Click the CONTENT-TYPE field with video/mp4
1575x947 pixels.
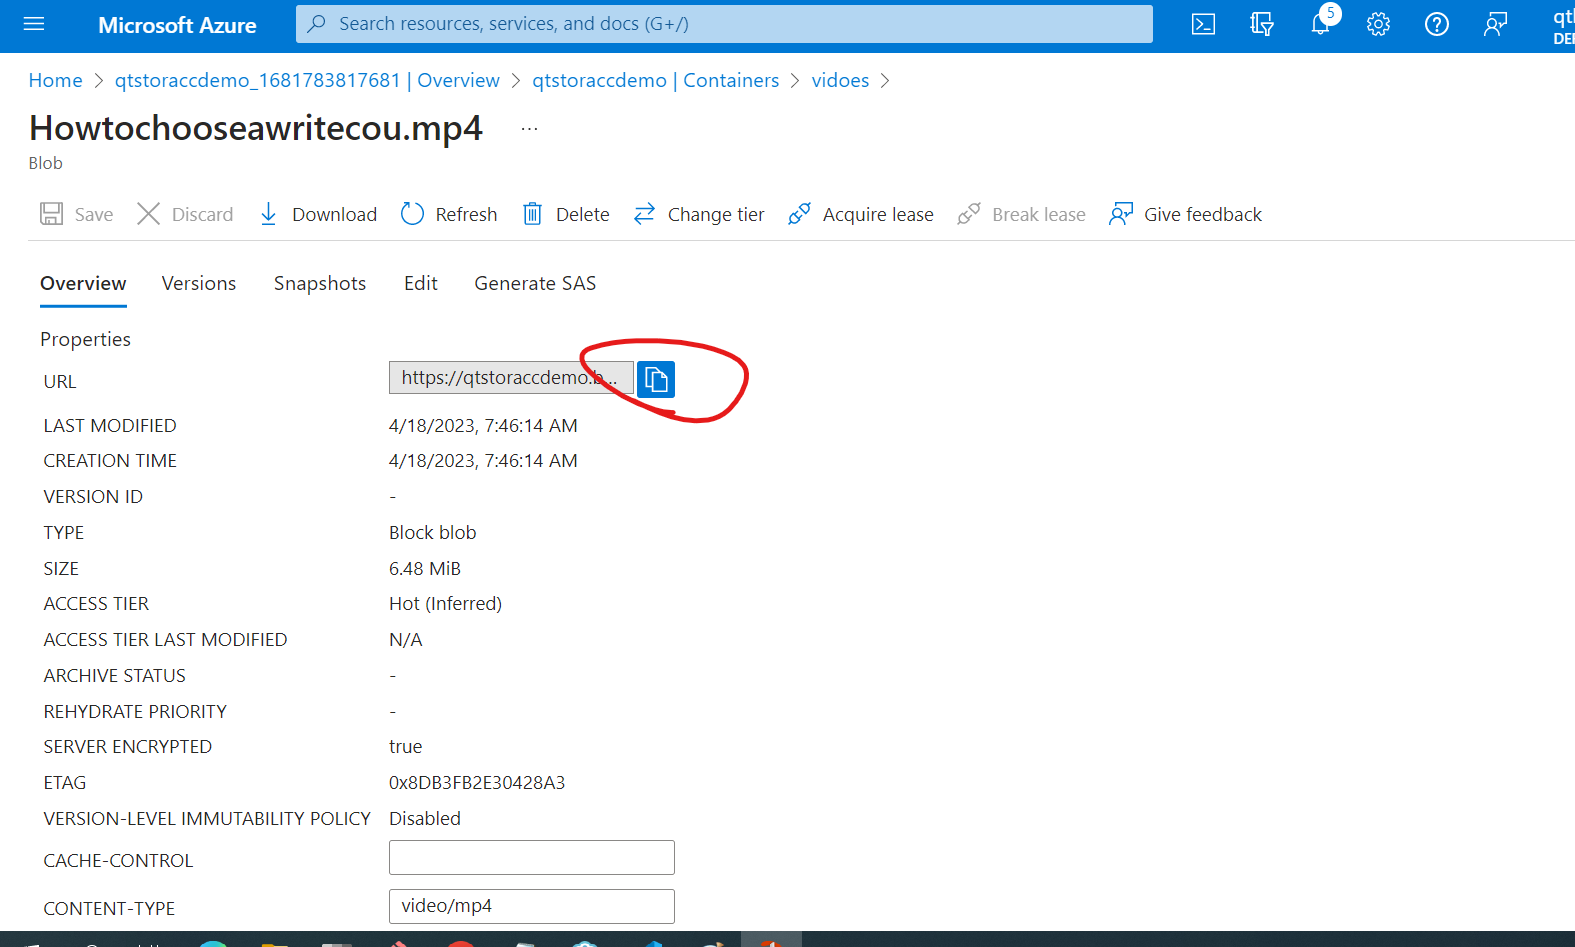[x=532, y=906]
